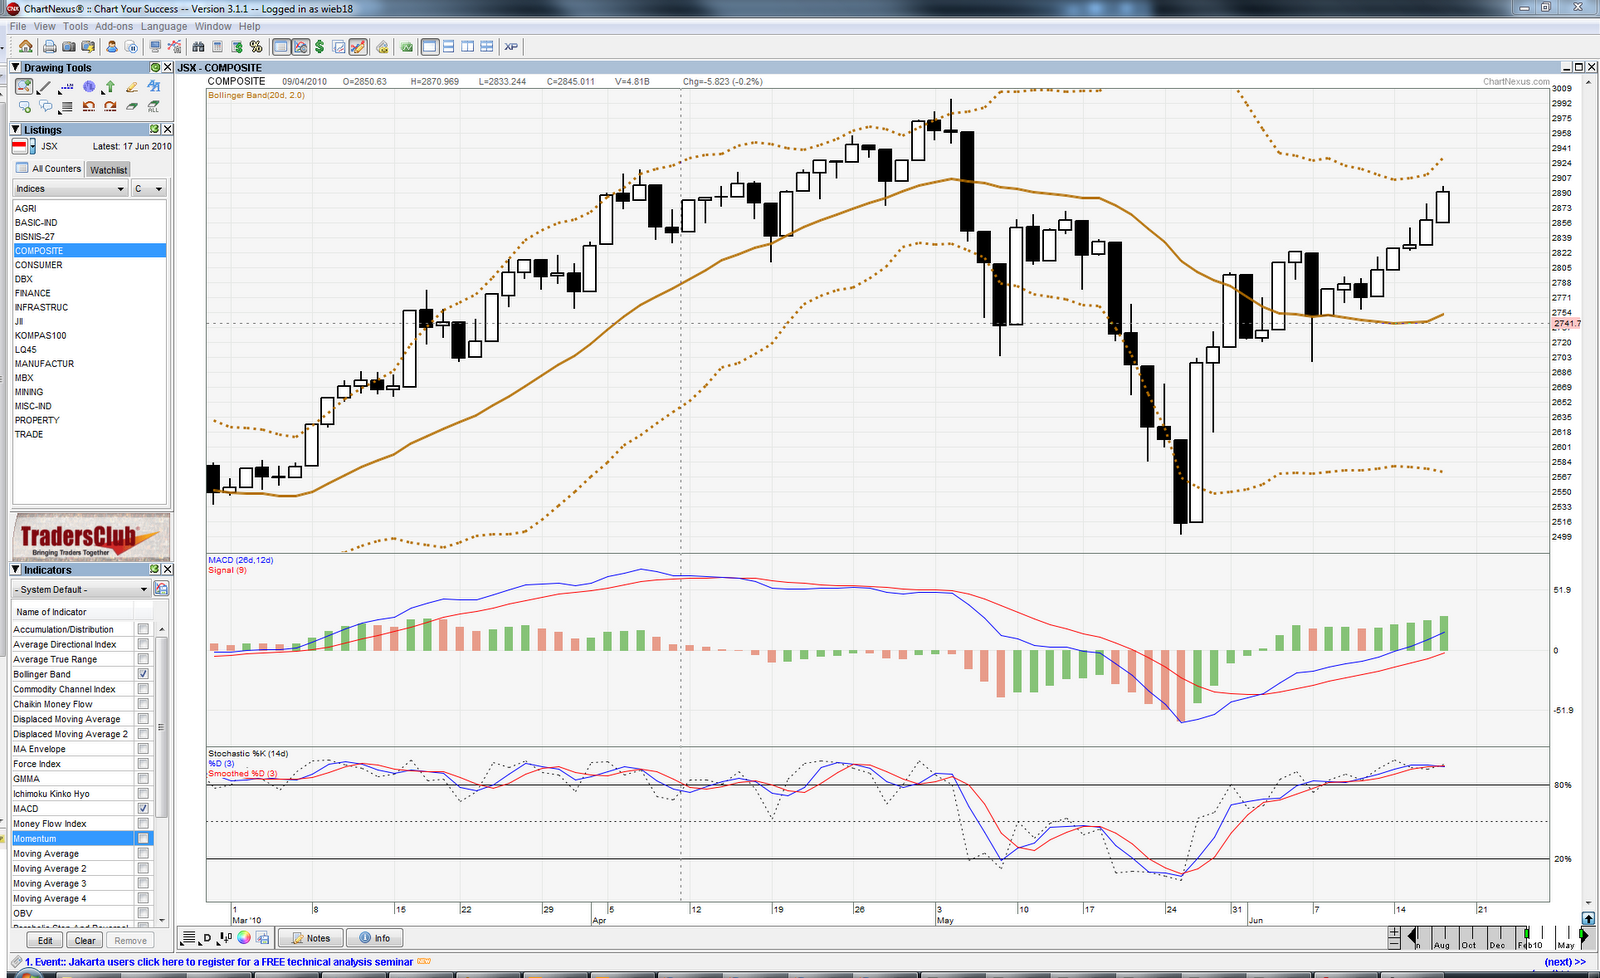Click the left green handle on the timeline range
The width and height of the screenshot is (1600, 978).
coord(1527,935)
